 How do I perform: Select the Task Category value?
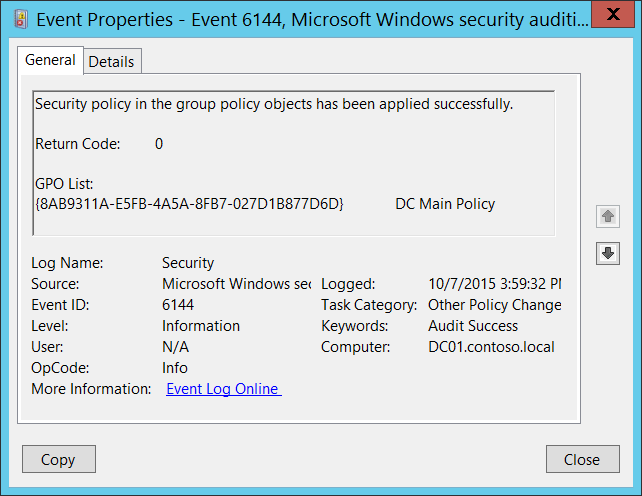pyautogui.click(x=494, y=305)
